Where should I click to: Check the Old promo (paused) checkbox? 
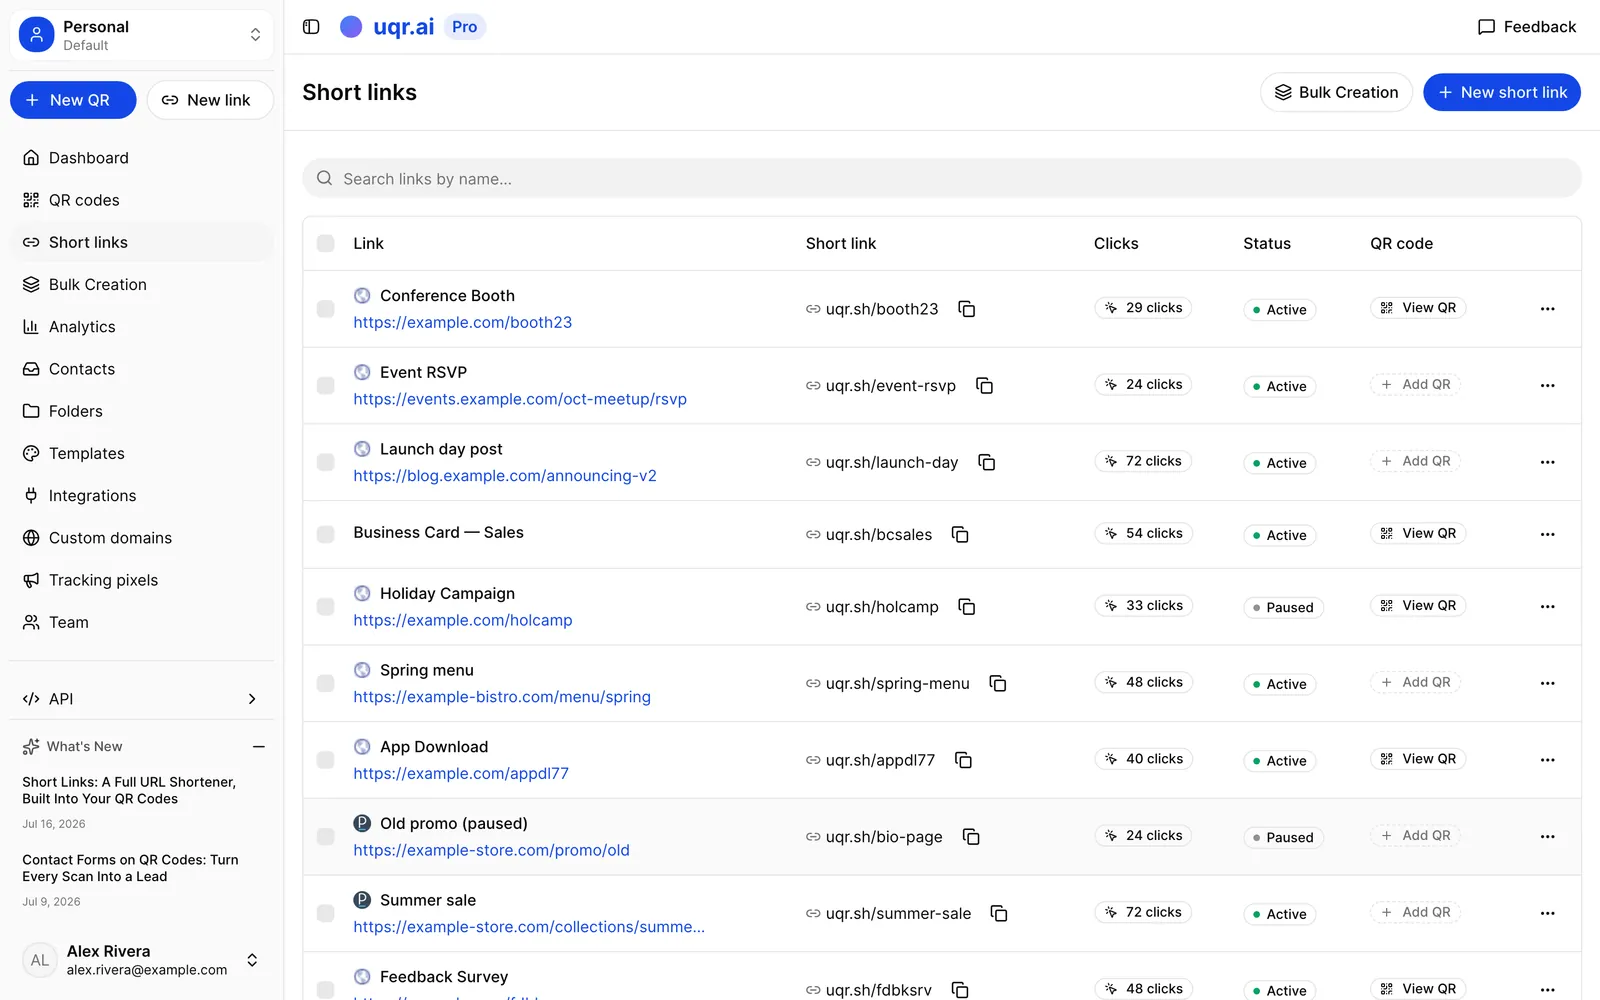coord(326,837)
